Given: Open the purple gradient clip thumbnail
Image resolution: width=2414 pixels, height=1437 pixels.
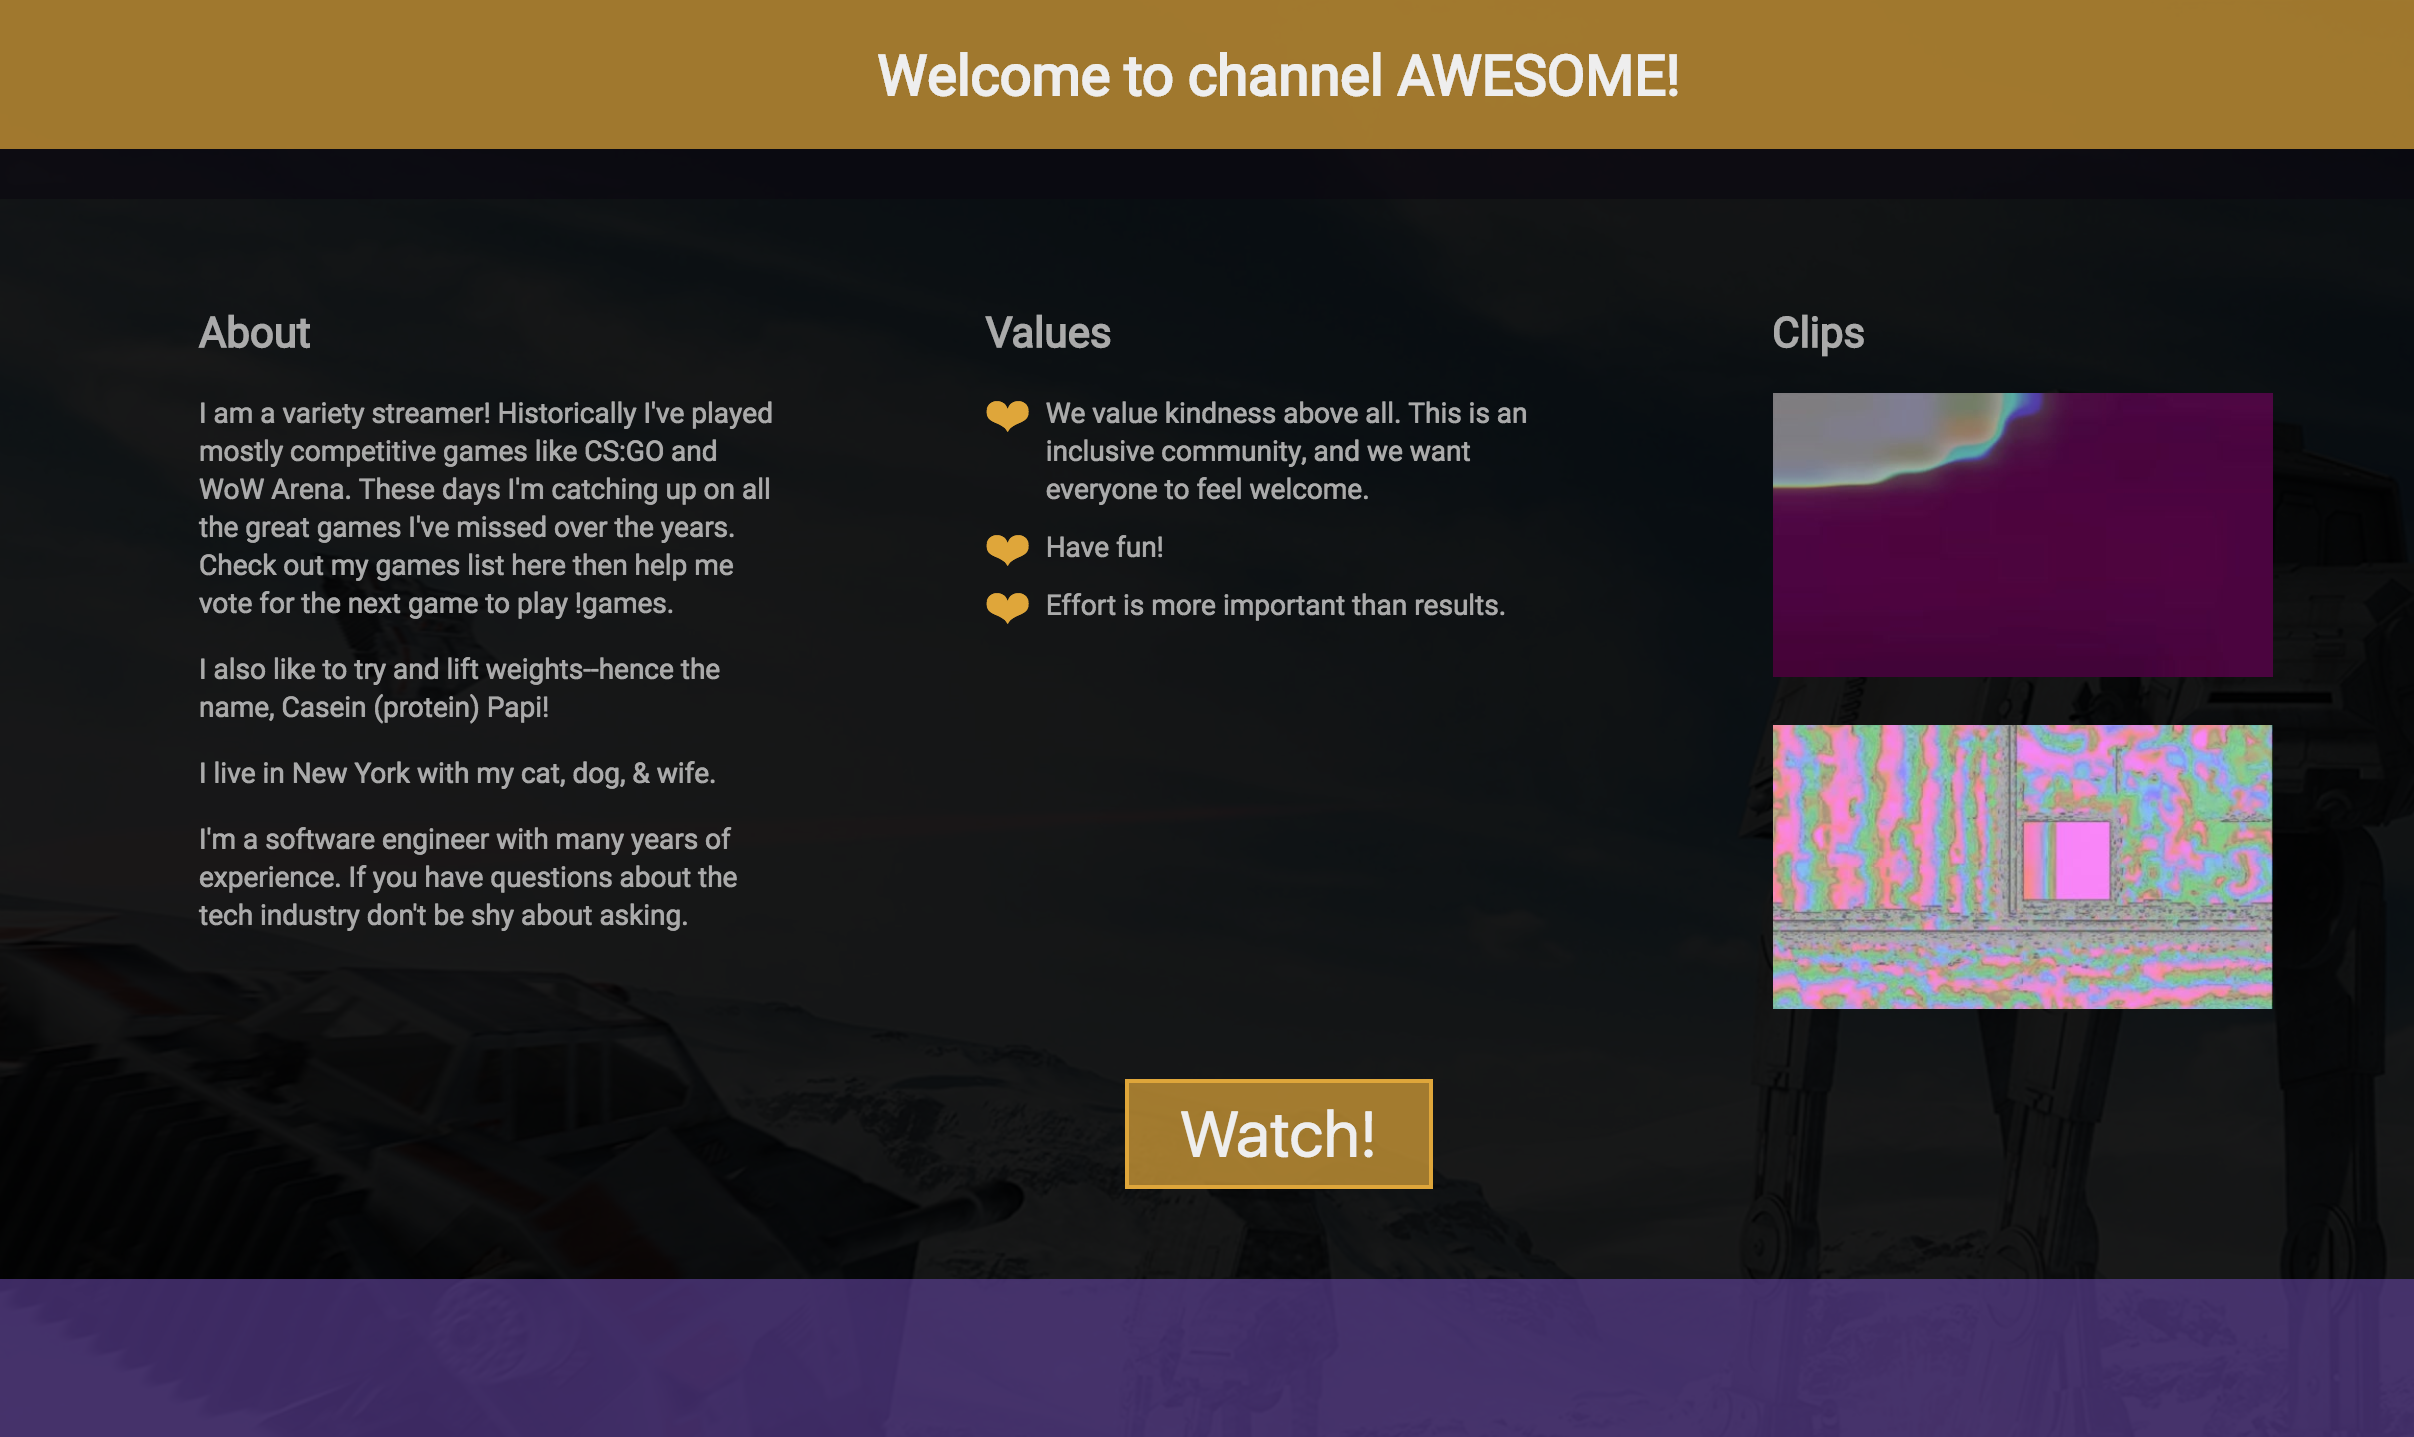Looking at the screenshot, I should [2022, 535].
